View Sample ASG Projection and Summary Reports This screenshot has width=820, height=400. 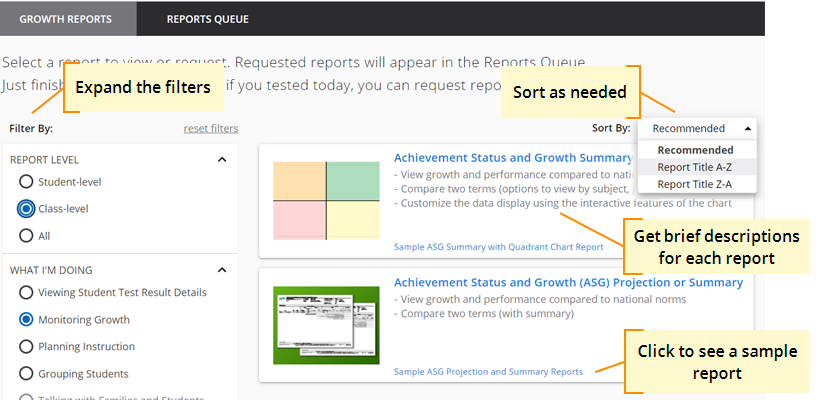click(x=488, y=372)
